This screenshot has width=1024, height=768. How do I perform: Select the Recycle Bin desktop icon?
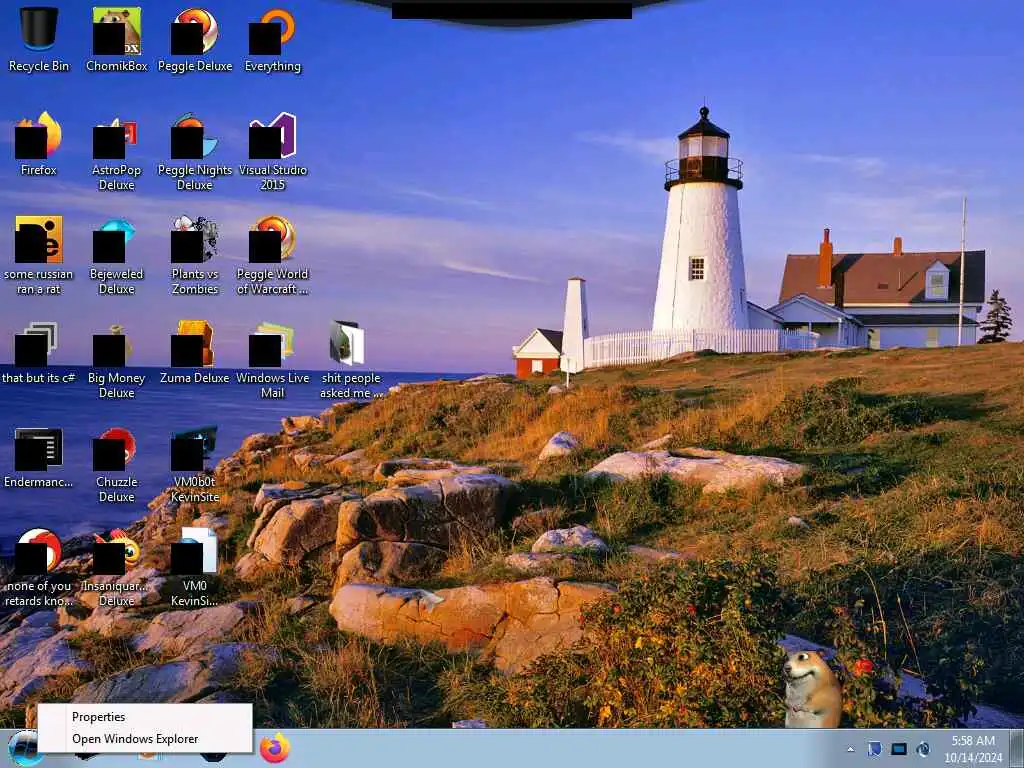(x=39, y=39)
